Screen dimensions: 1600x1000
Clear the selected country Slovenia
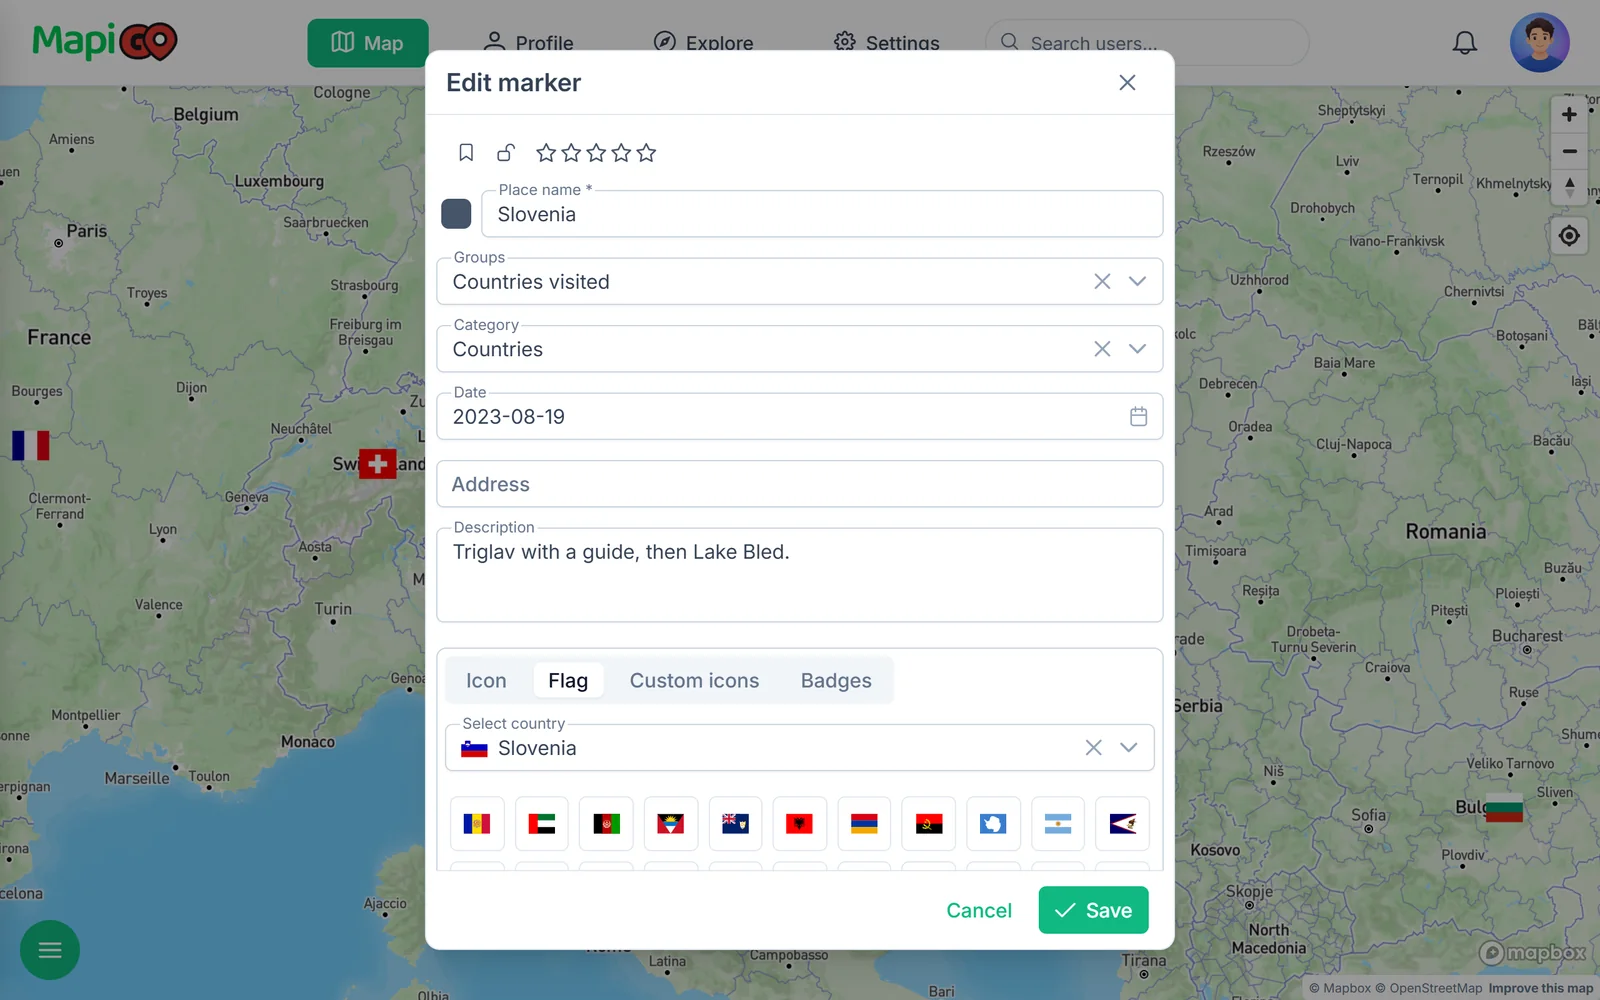(x=1094, y=747)
